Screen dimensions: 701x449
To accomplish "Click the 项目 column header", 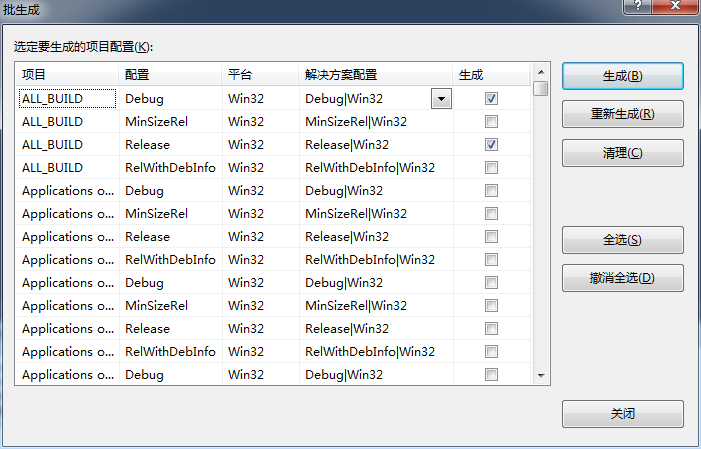I will [68, 74].
